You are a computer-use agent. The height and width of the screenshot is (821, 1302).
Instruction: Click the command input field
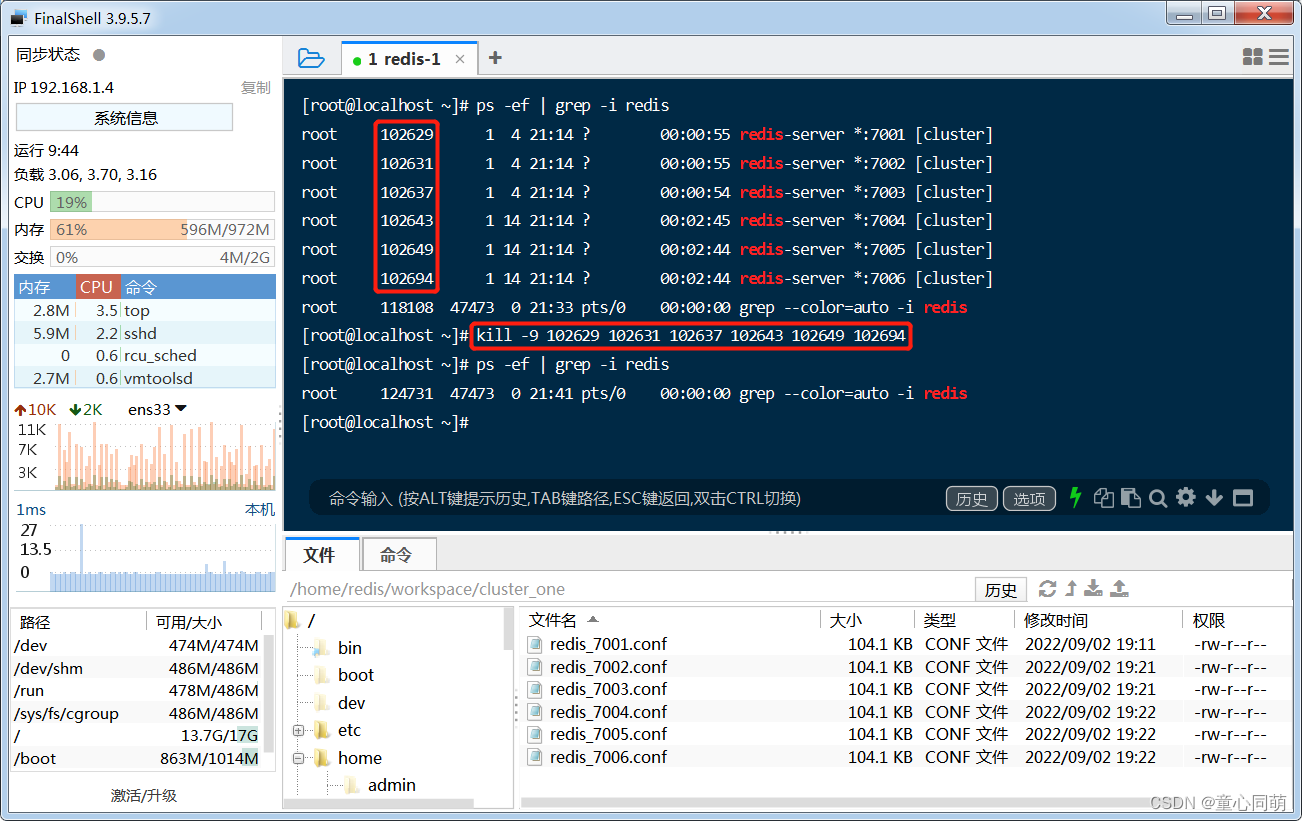[x=630, y=498]
